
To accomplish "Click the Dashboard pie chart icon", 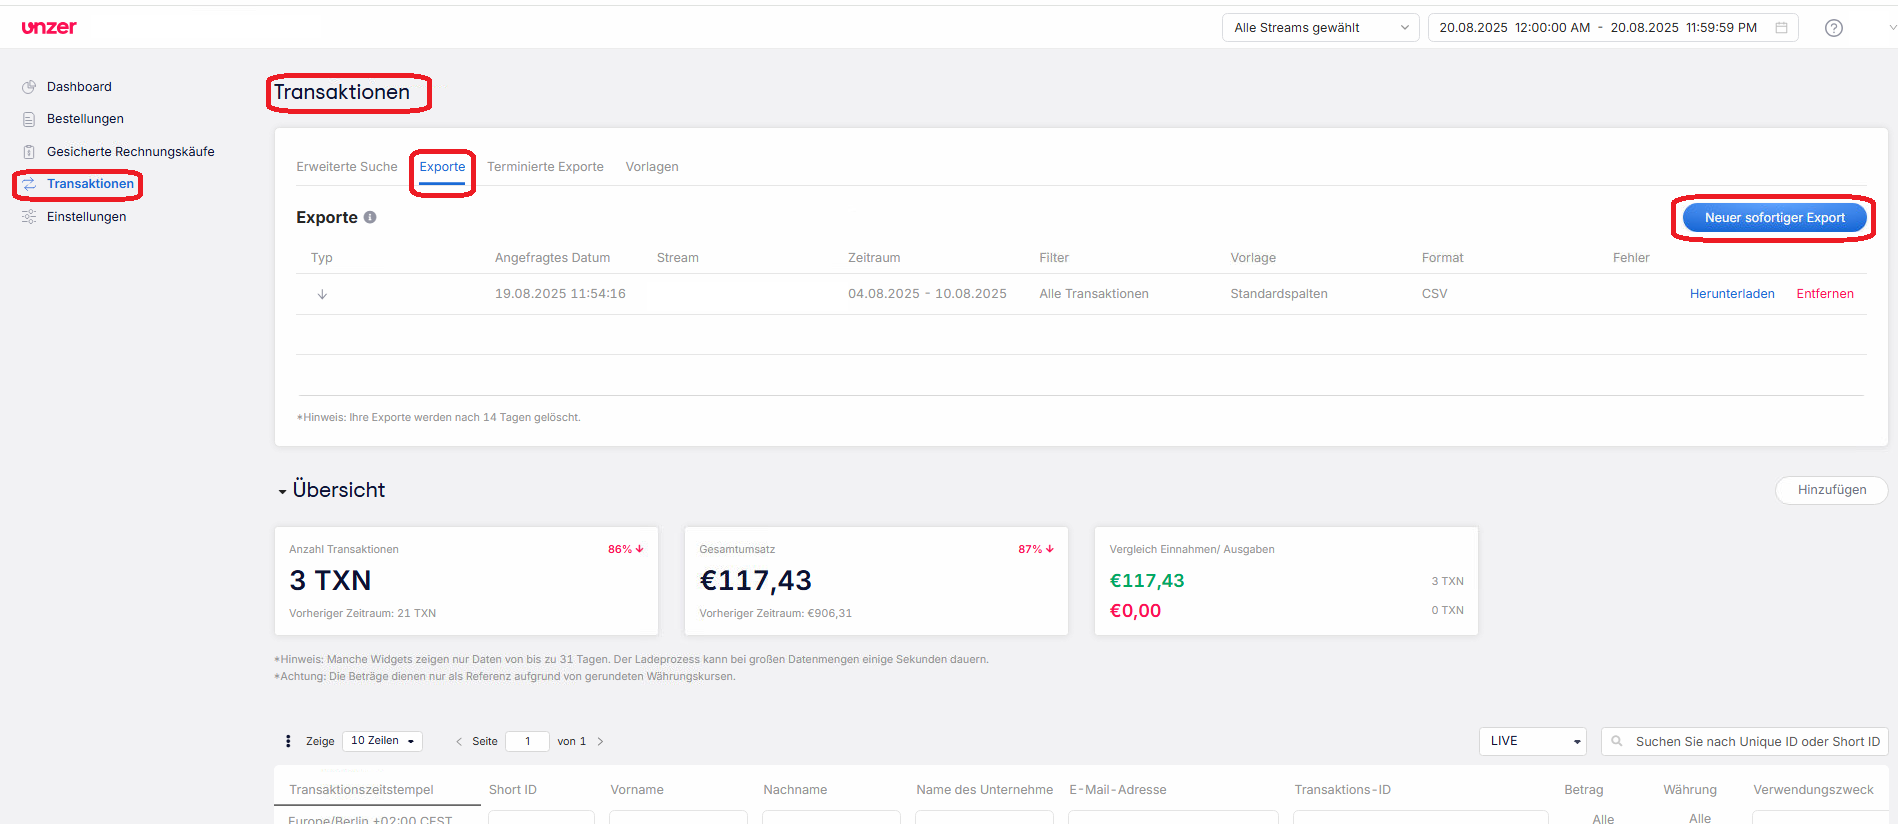I will pos(29,87).
